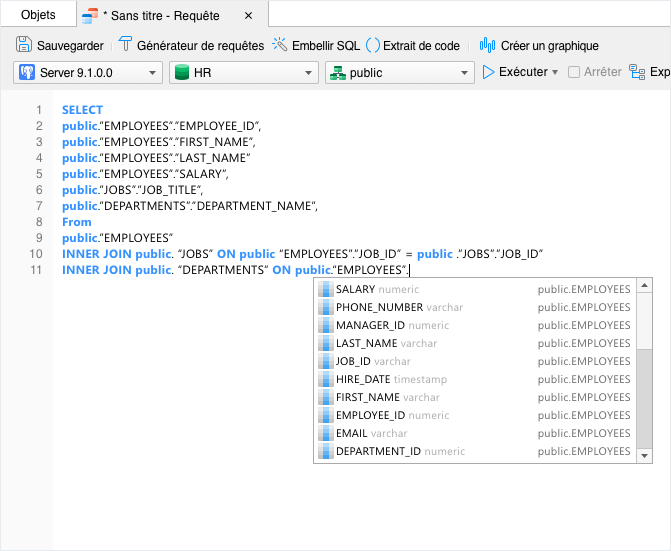Click "JOB_TITLE" on line 6
This screenshot has width=671, height=551.
point(169,190)
